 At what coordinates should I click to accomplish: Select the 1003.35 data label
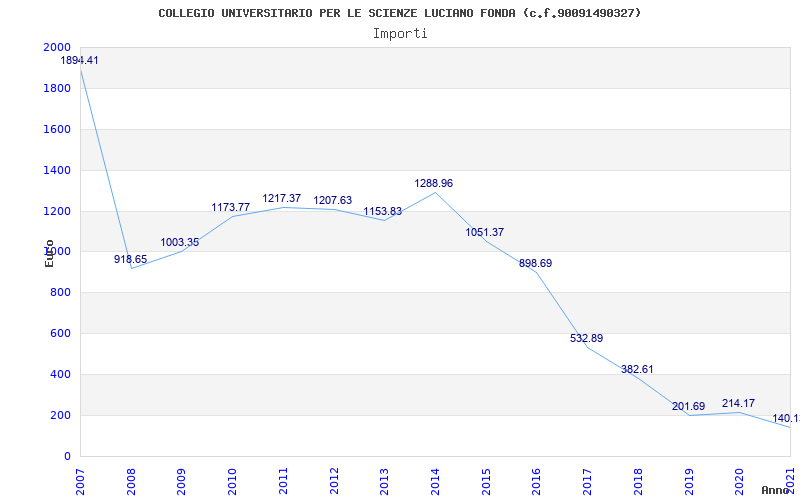180,242
